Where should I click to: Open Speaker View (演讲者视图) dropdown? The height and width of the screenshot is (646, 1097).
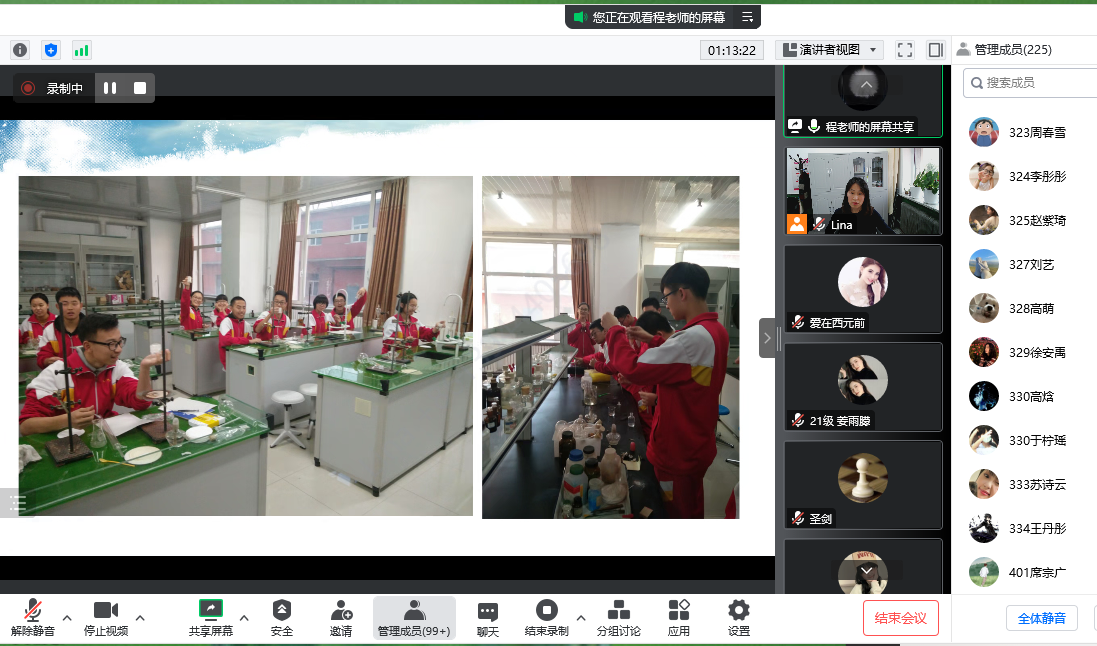click(829, 49)
